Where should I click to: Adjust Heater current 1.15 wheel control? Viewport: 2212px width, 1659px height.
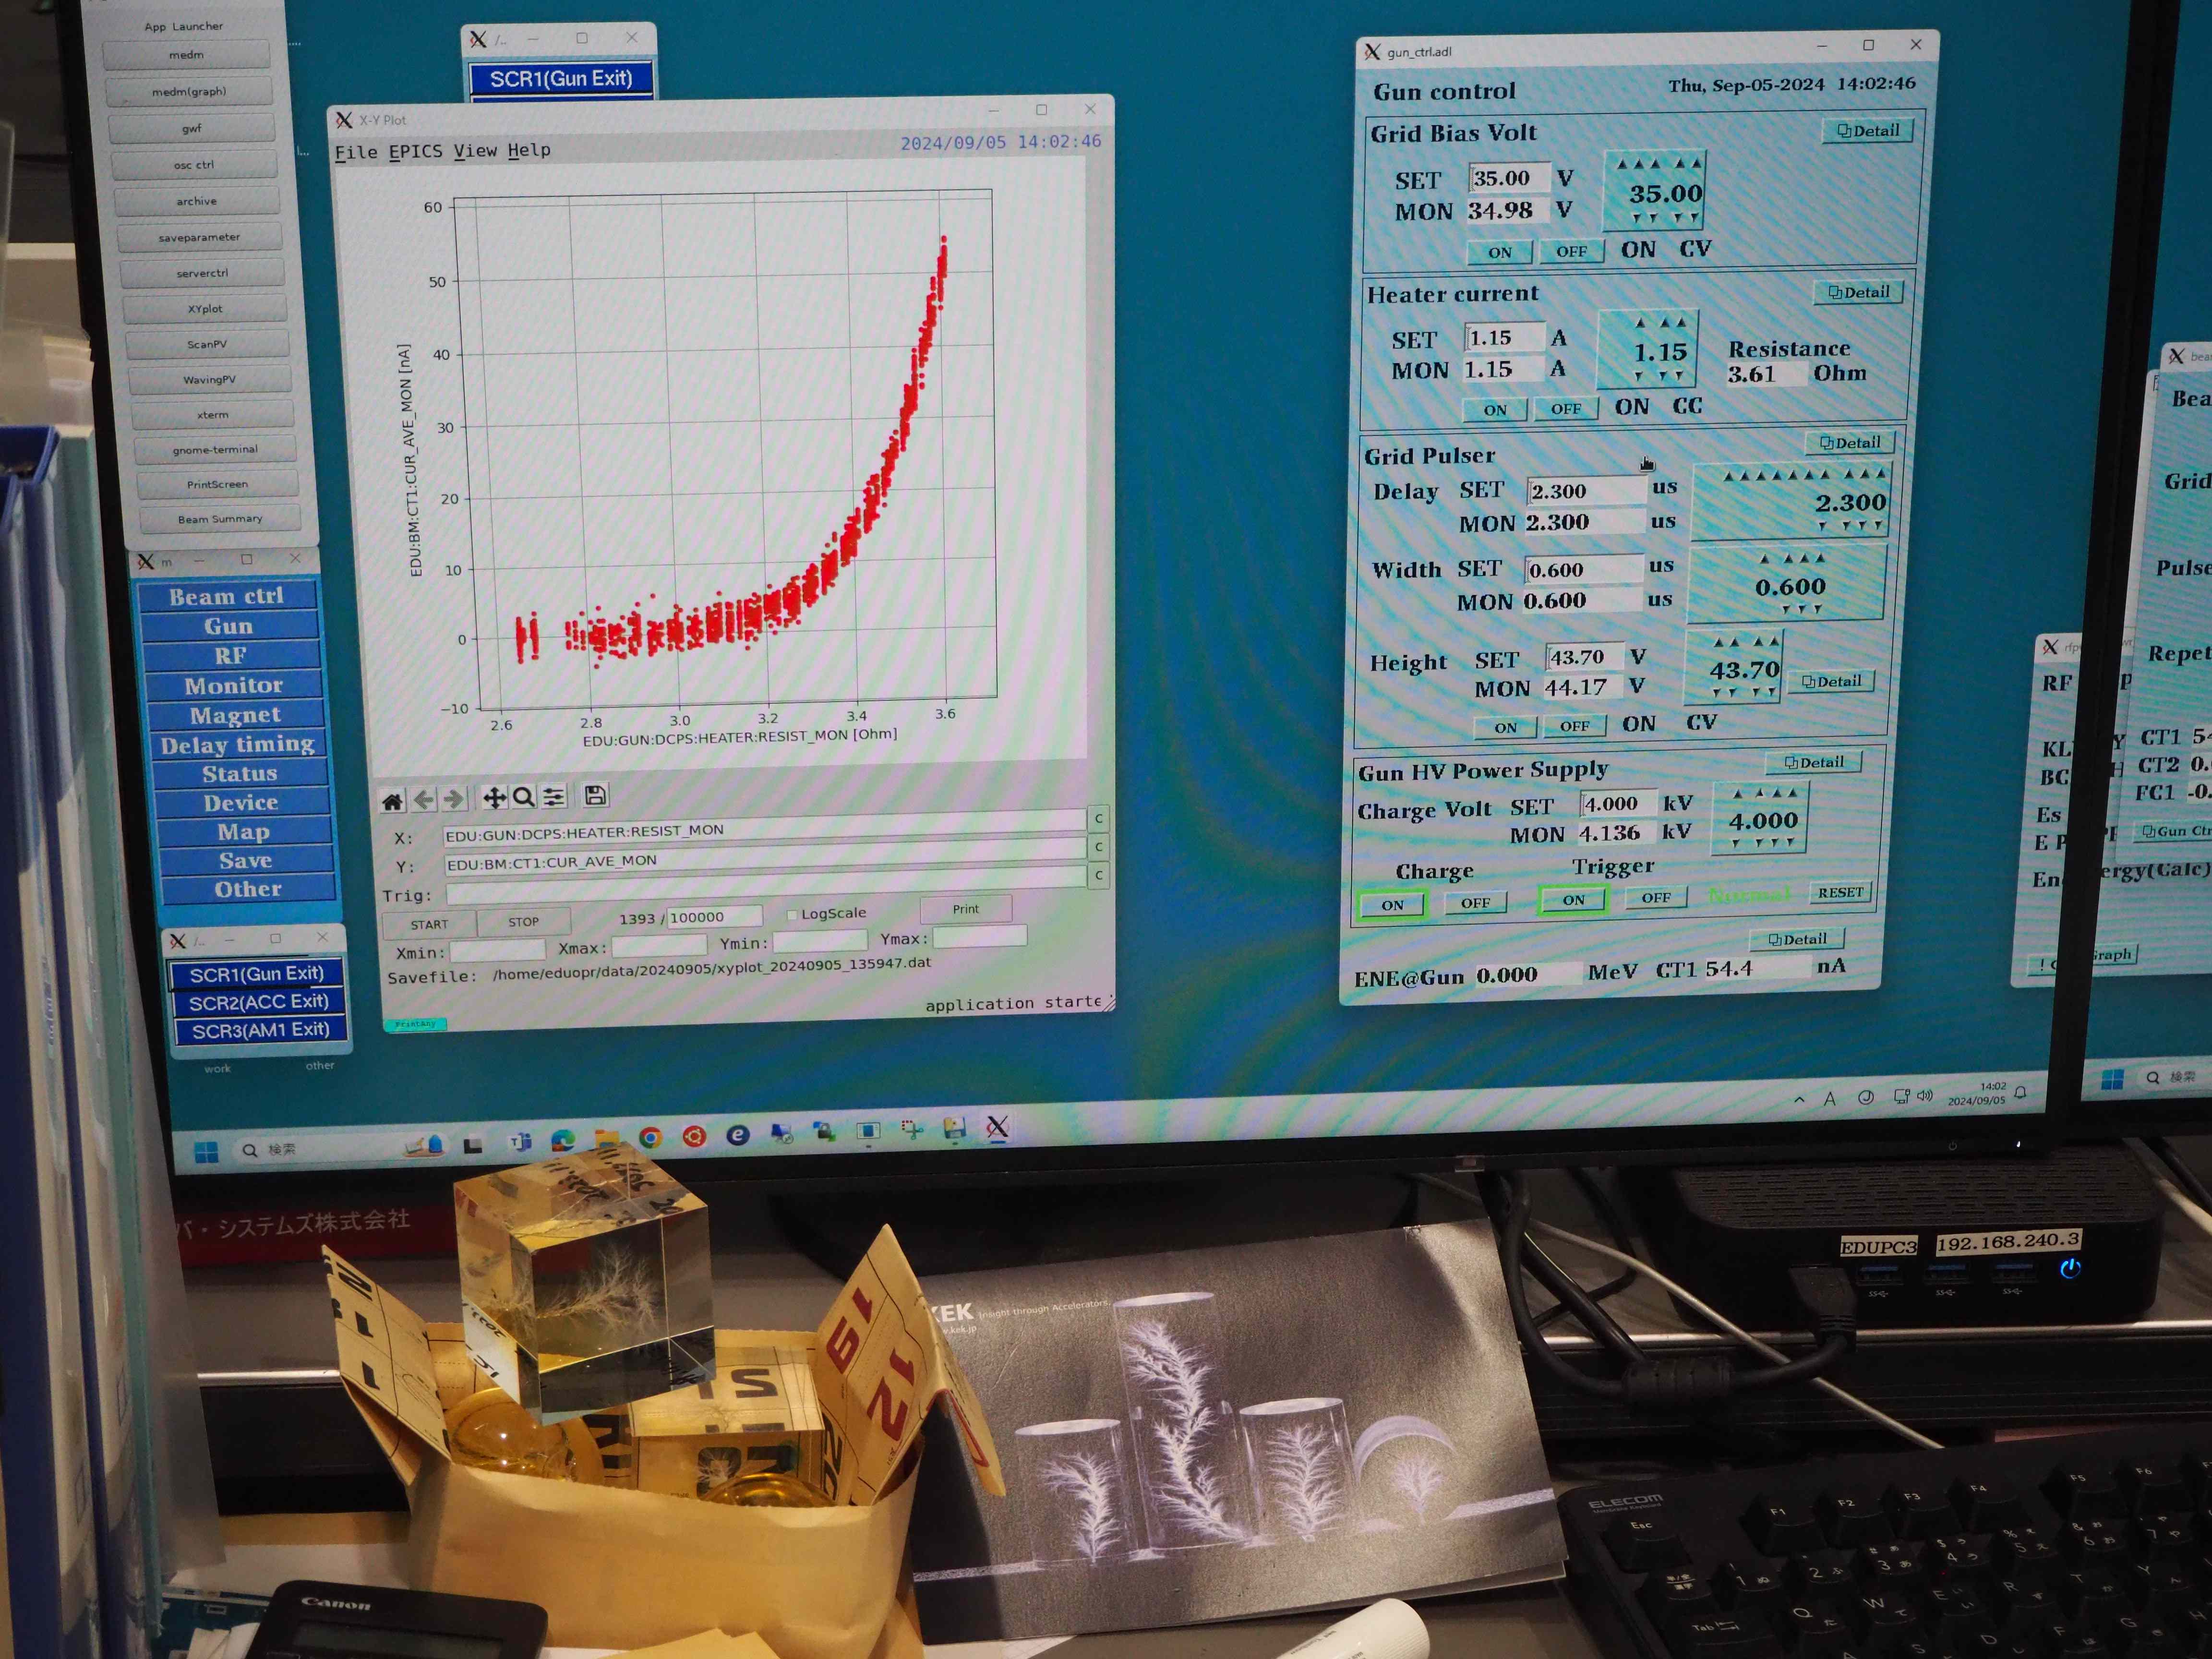tap(1648, 350)
